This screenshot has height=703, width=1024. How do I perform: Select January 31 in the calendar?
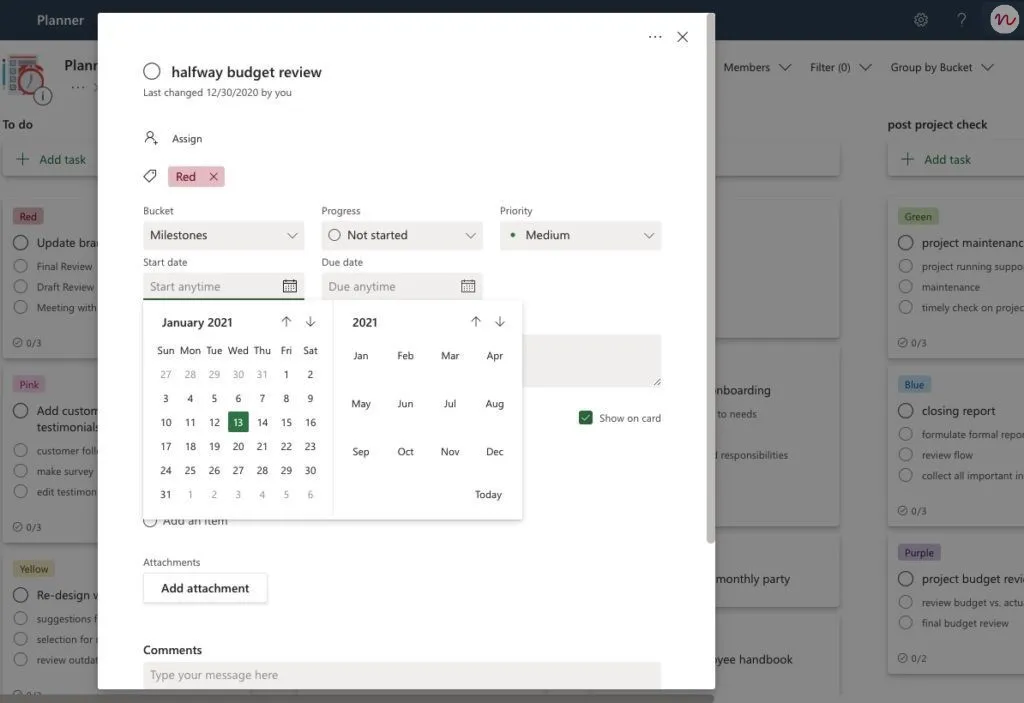coord(166,495)
